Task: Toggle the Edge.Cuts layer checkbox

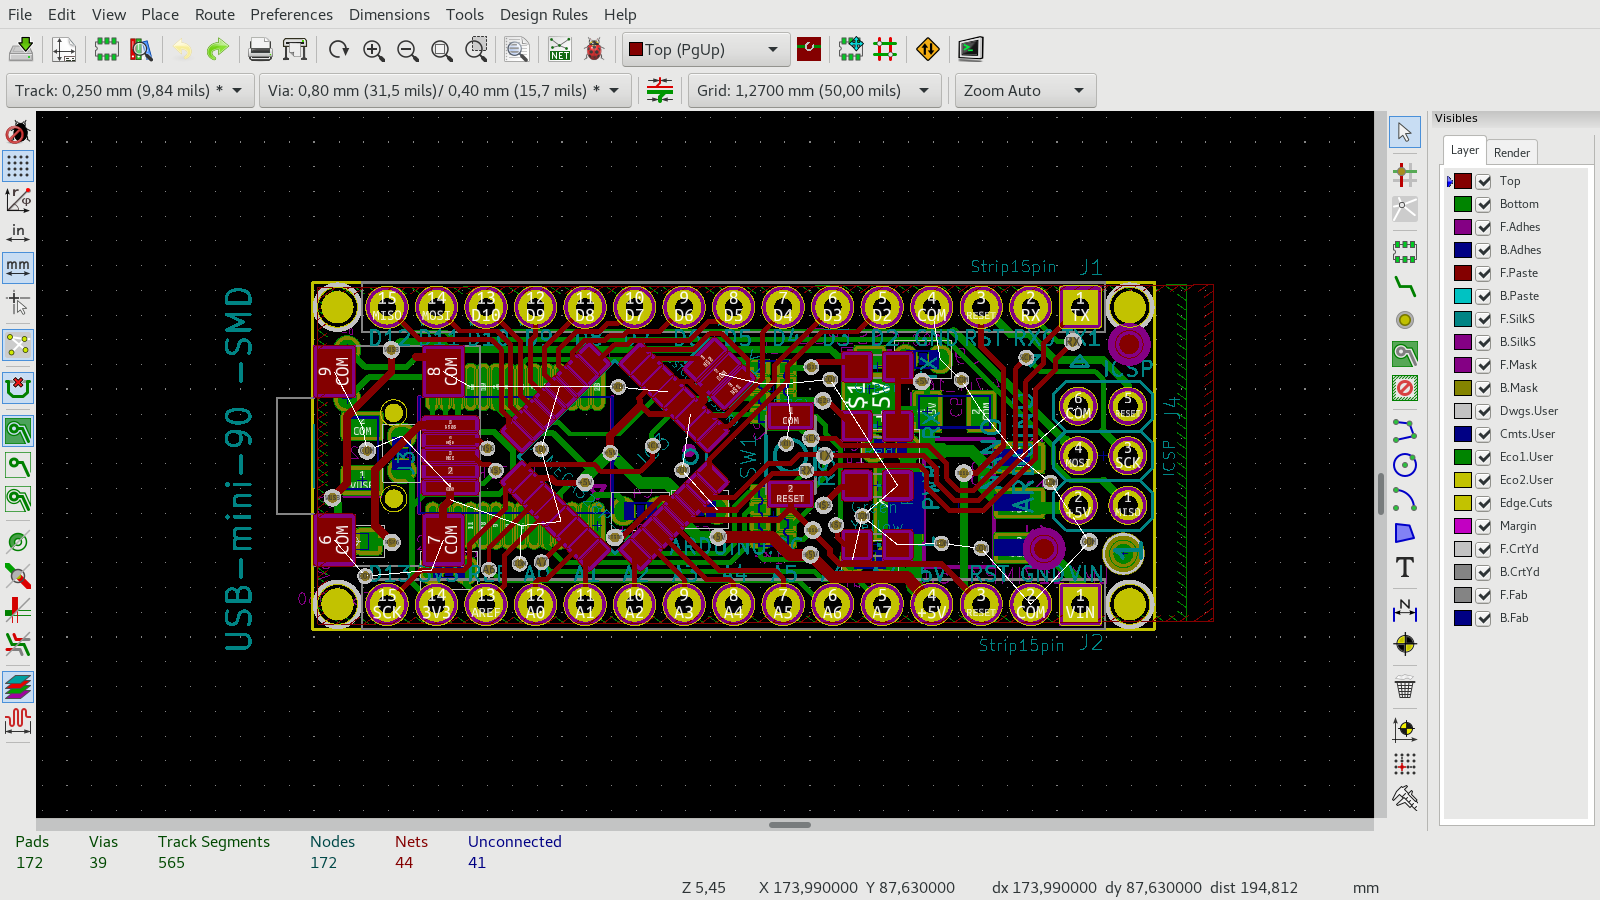Action: 1484,503
